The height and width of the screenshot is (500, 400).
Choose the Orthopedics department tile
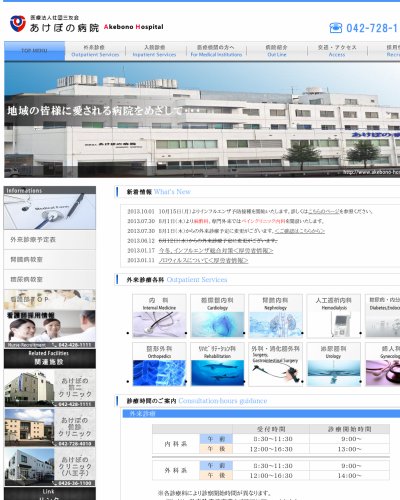click(159, 364)
